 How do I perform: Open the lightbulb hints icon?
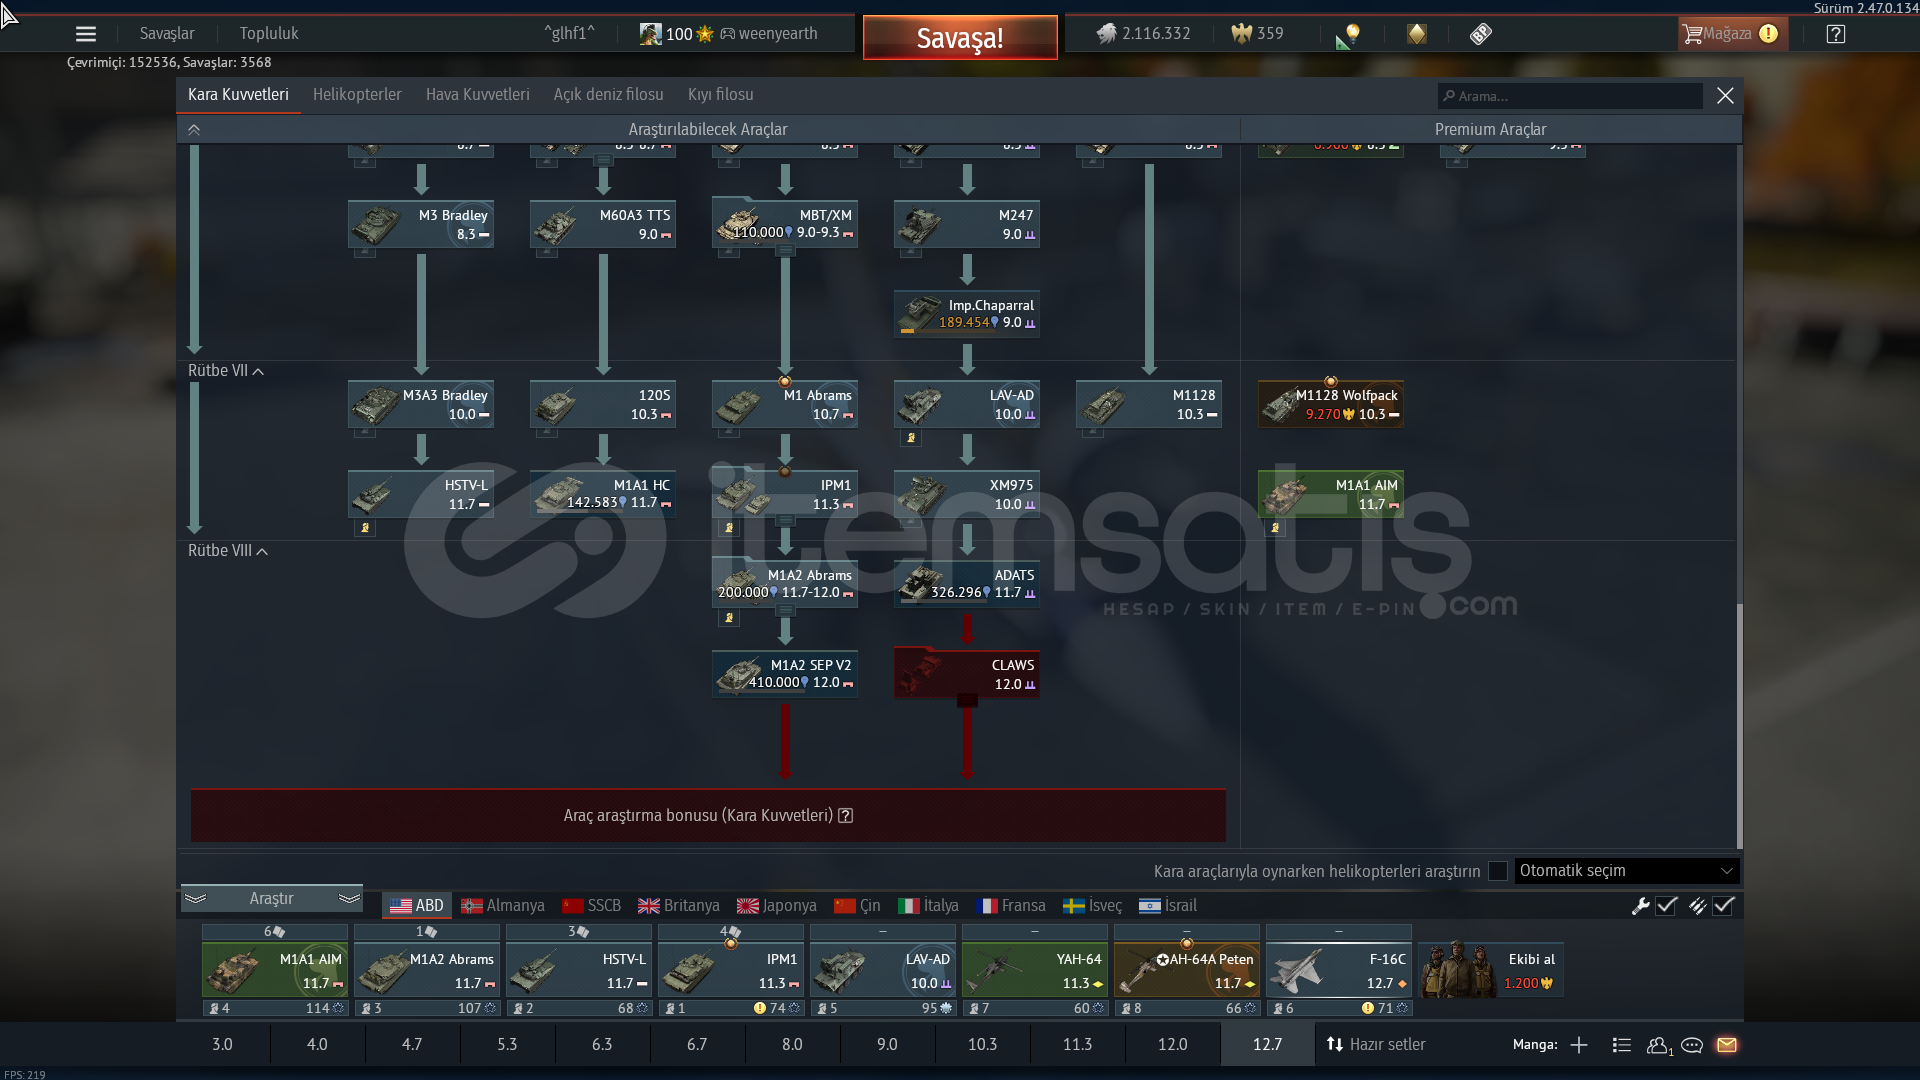click(x=1349, y=35)
